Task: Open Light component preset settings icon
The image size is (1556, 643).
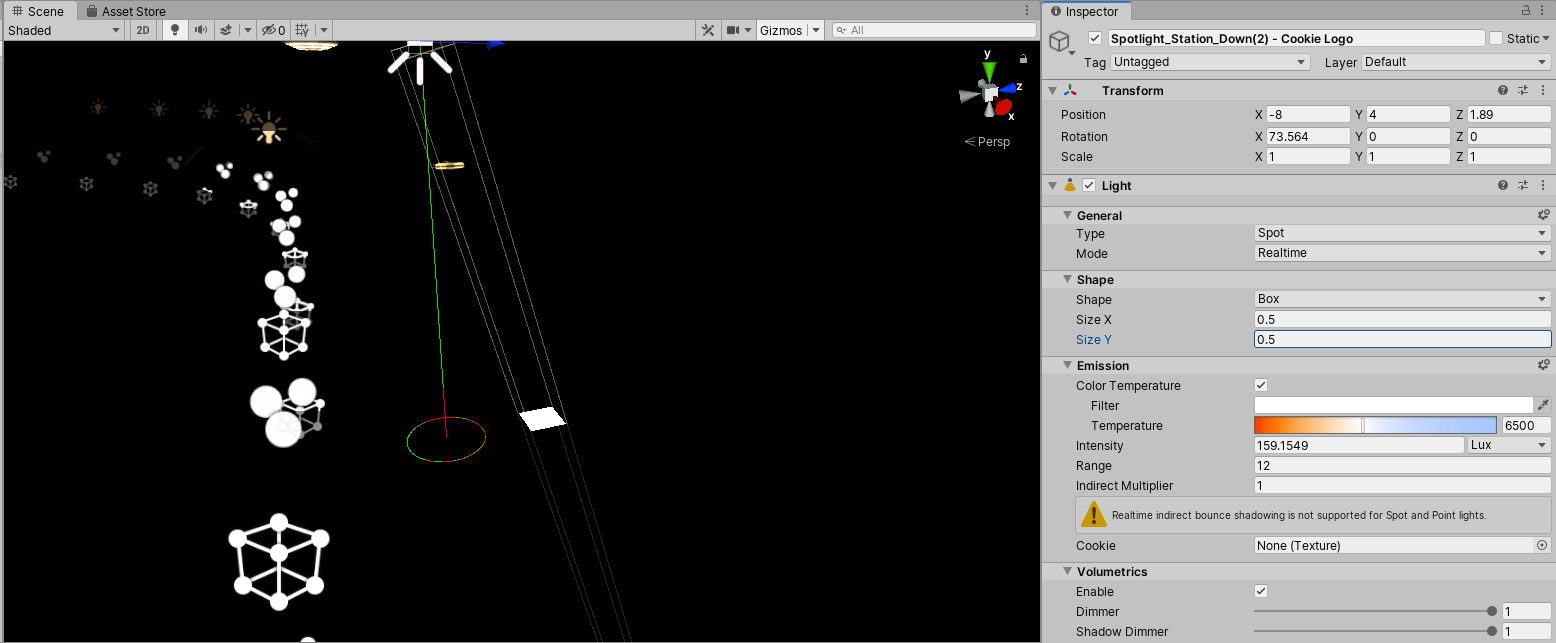Action: coord(1523,185)
